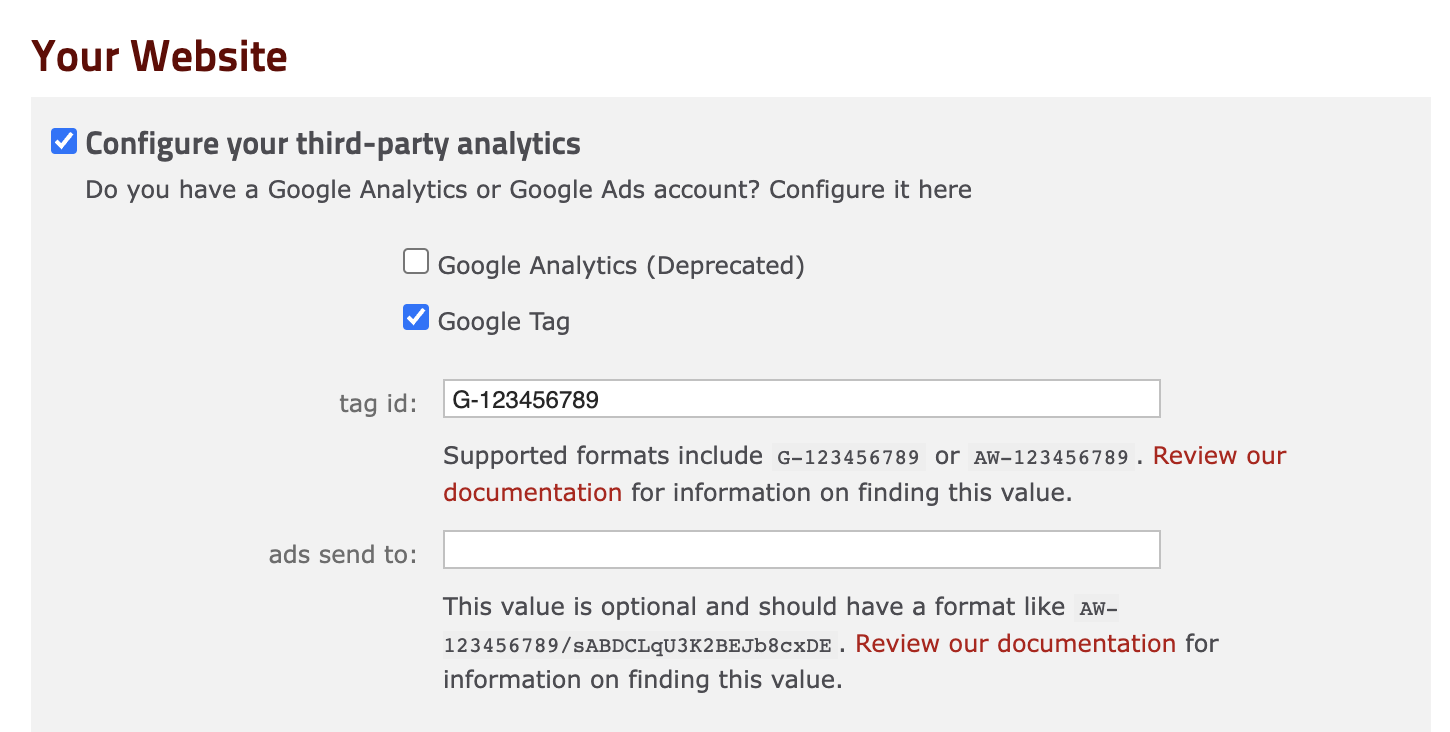
Task: Enable the Google Analytics (Deprecated) checkbox
Action: click(416, 262)
